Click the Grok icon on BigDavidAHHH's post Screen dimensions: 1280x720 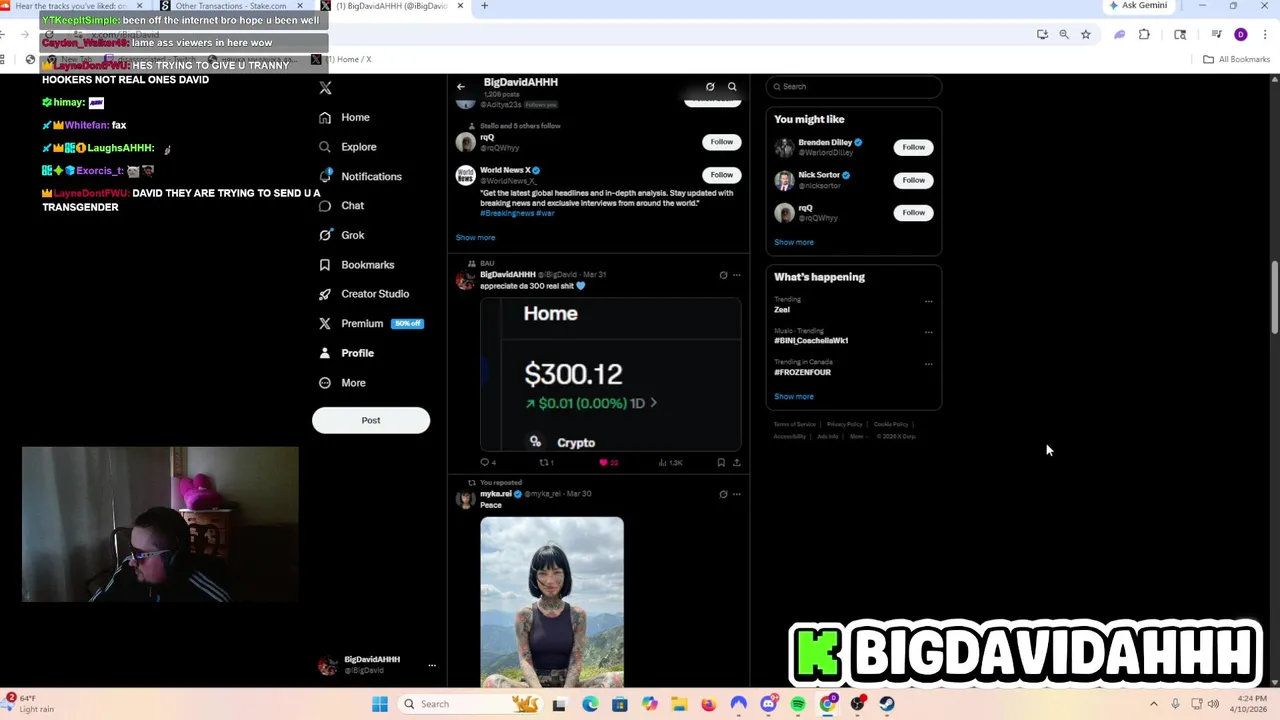[x=723, y=275]
